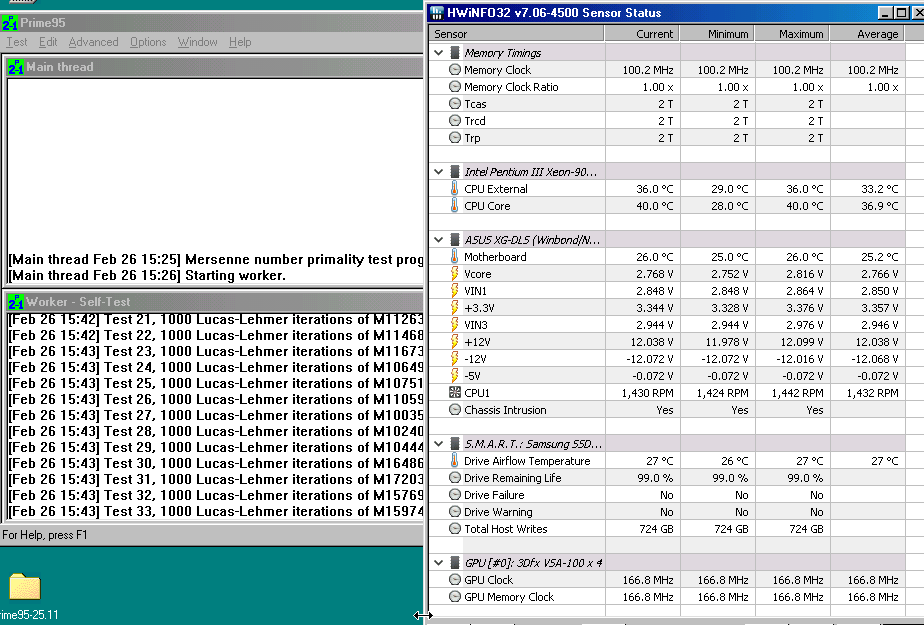Click the Tcas clock icon
The width and height of the screenshot is (924, 625).
pyautogui.click(x=454, y=104)
